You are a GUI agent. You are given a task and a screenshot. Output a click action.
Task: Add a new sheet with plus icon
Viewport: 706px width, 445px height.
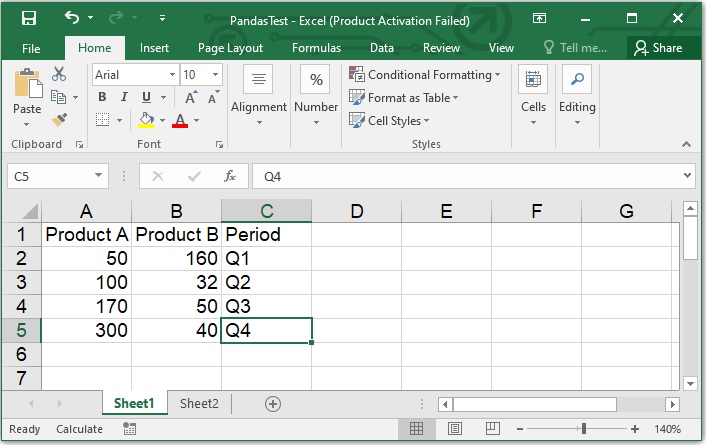[272, 404]
